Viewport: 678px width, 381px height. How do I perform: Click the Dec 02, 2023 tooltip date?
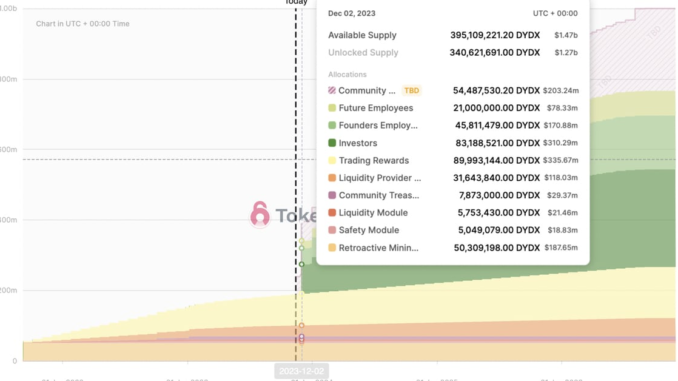pyautogui.click(x=352, y=13)
